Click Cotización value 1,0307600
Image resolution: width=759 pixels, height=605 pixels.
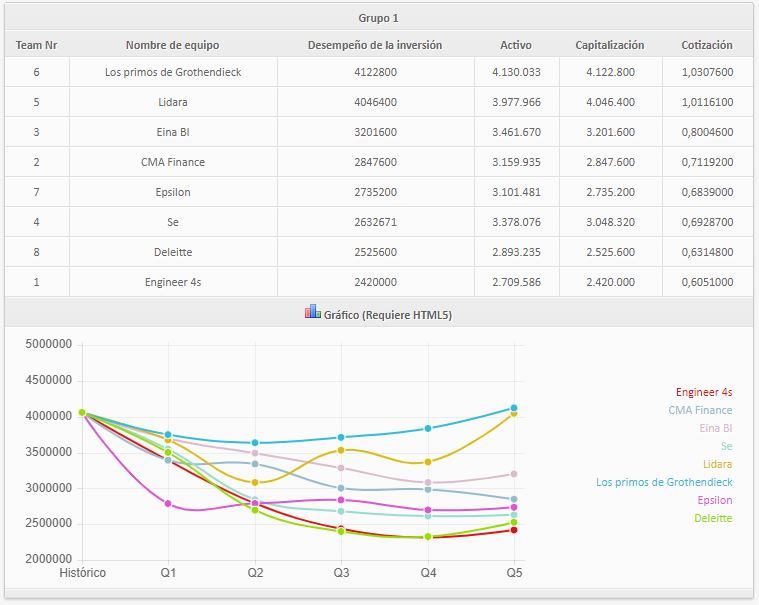tap(707, 72)
